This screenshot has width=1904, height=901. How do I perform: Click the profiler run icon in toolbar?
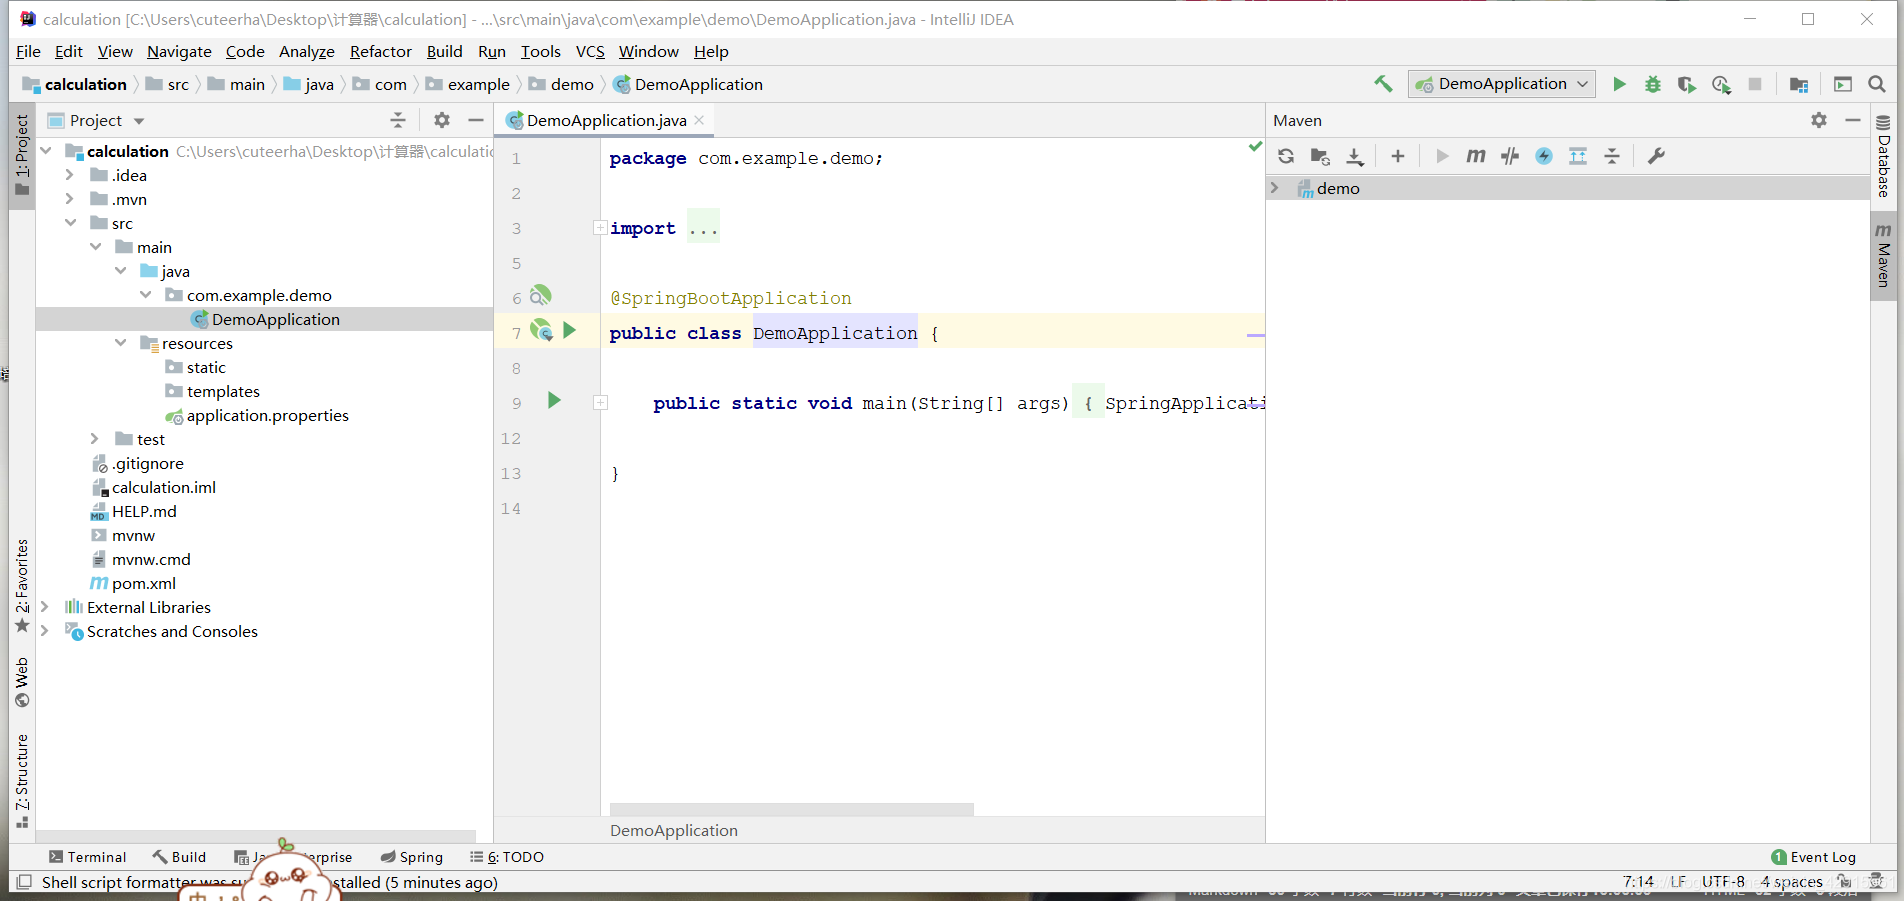pyautogui.click(x=1721, y=84)
